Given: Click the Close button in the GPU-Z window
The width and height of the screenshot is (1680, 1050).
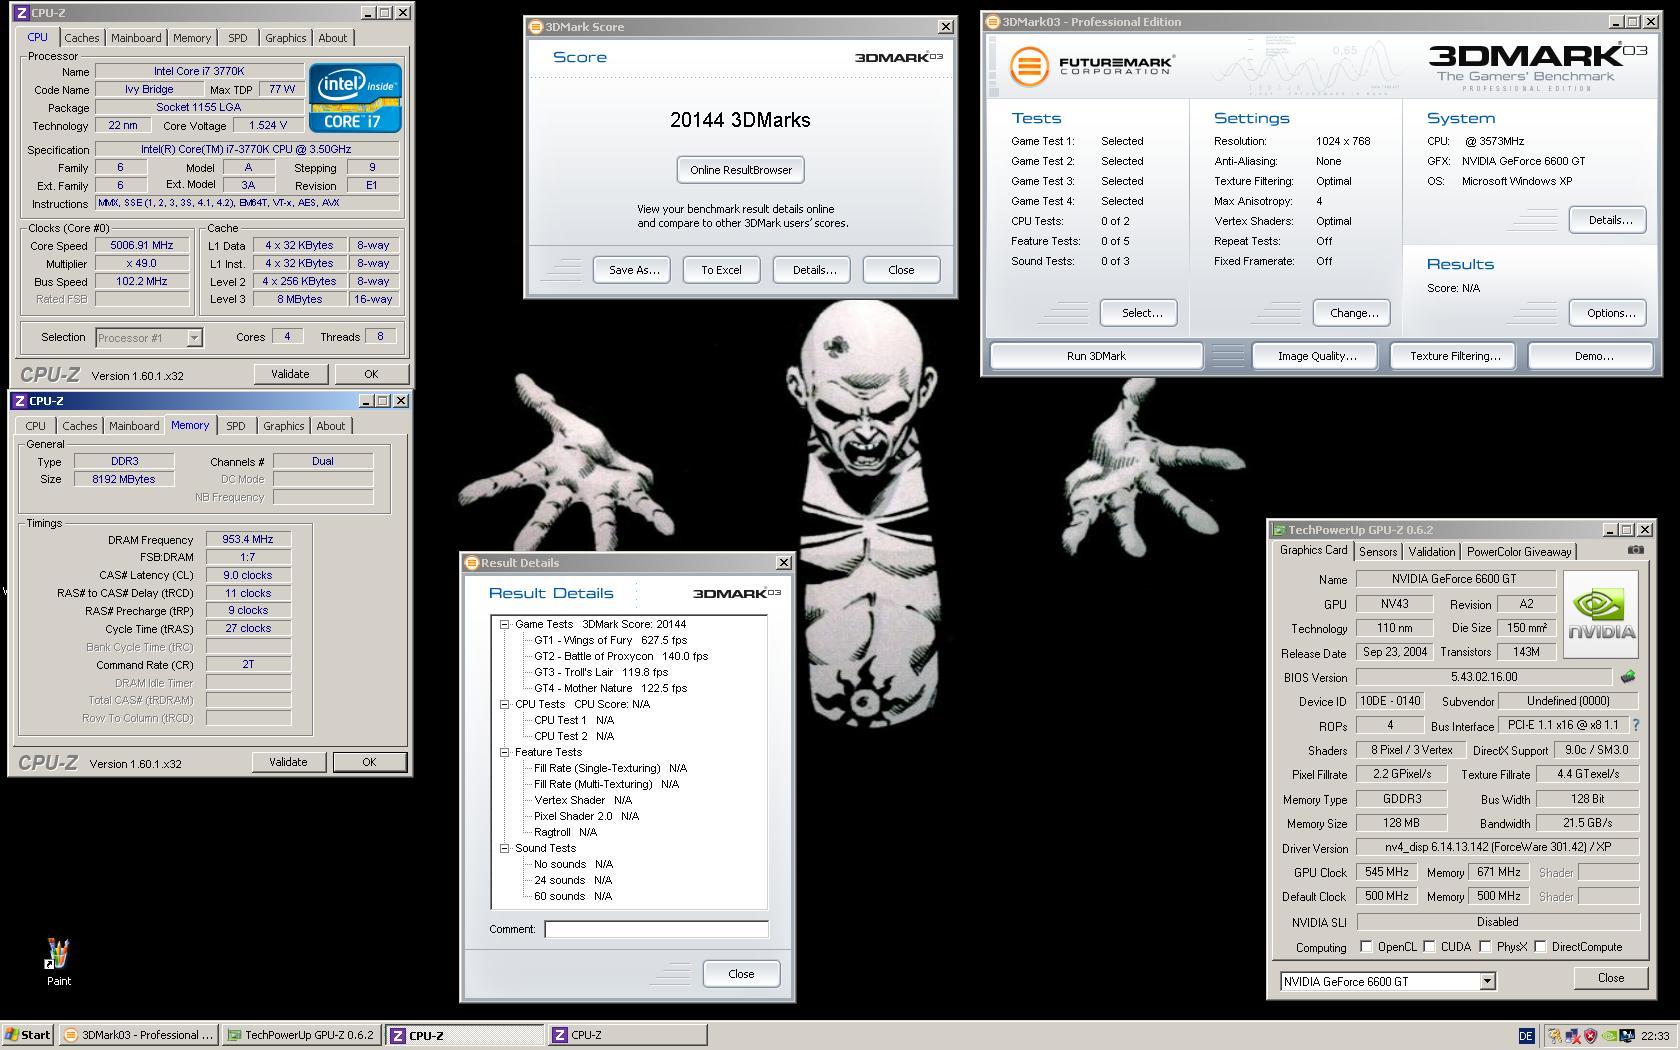Looking at the screenshot, I should (1610, 978).
